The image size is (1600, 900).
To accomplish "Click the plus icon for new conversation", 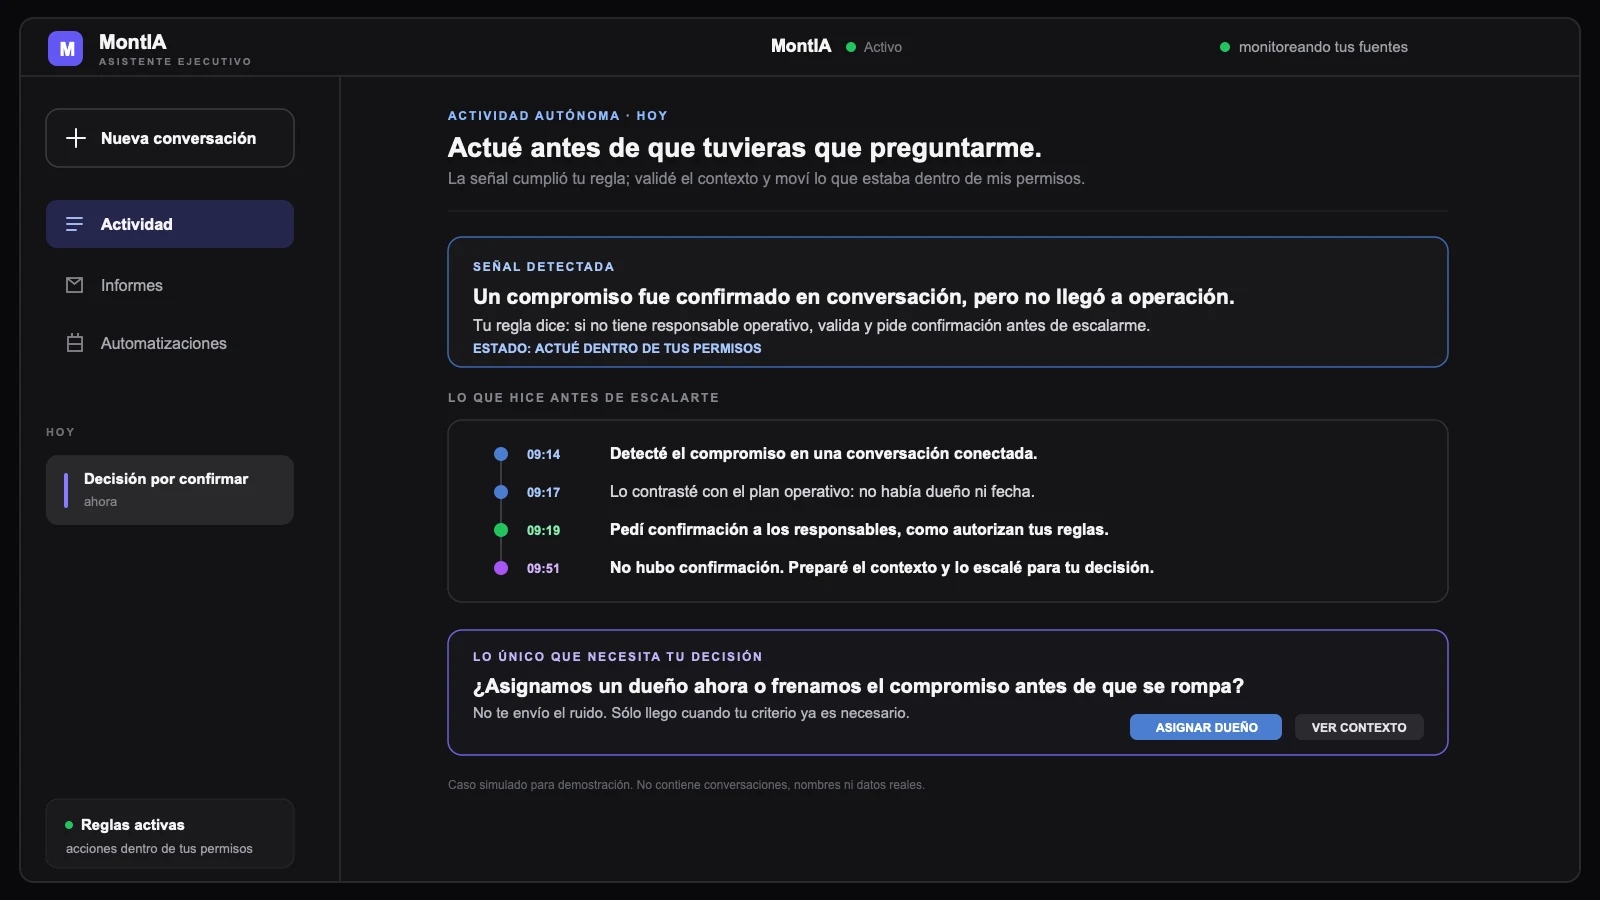I will pos(76,138).
